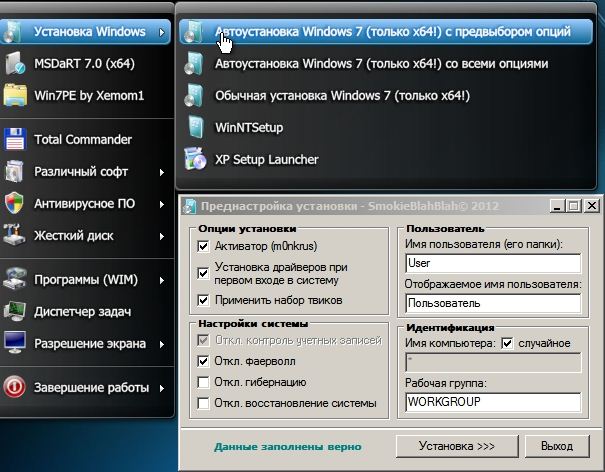
Task: Enable Откл. гибернацию checkbox
Action: coord(204,382)
